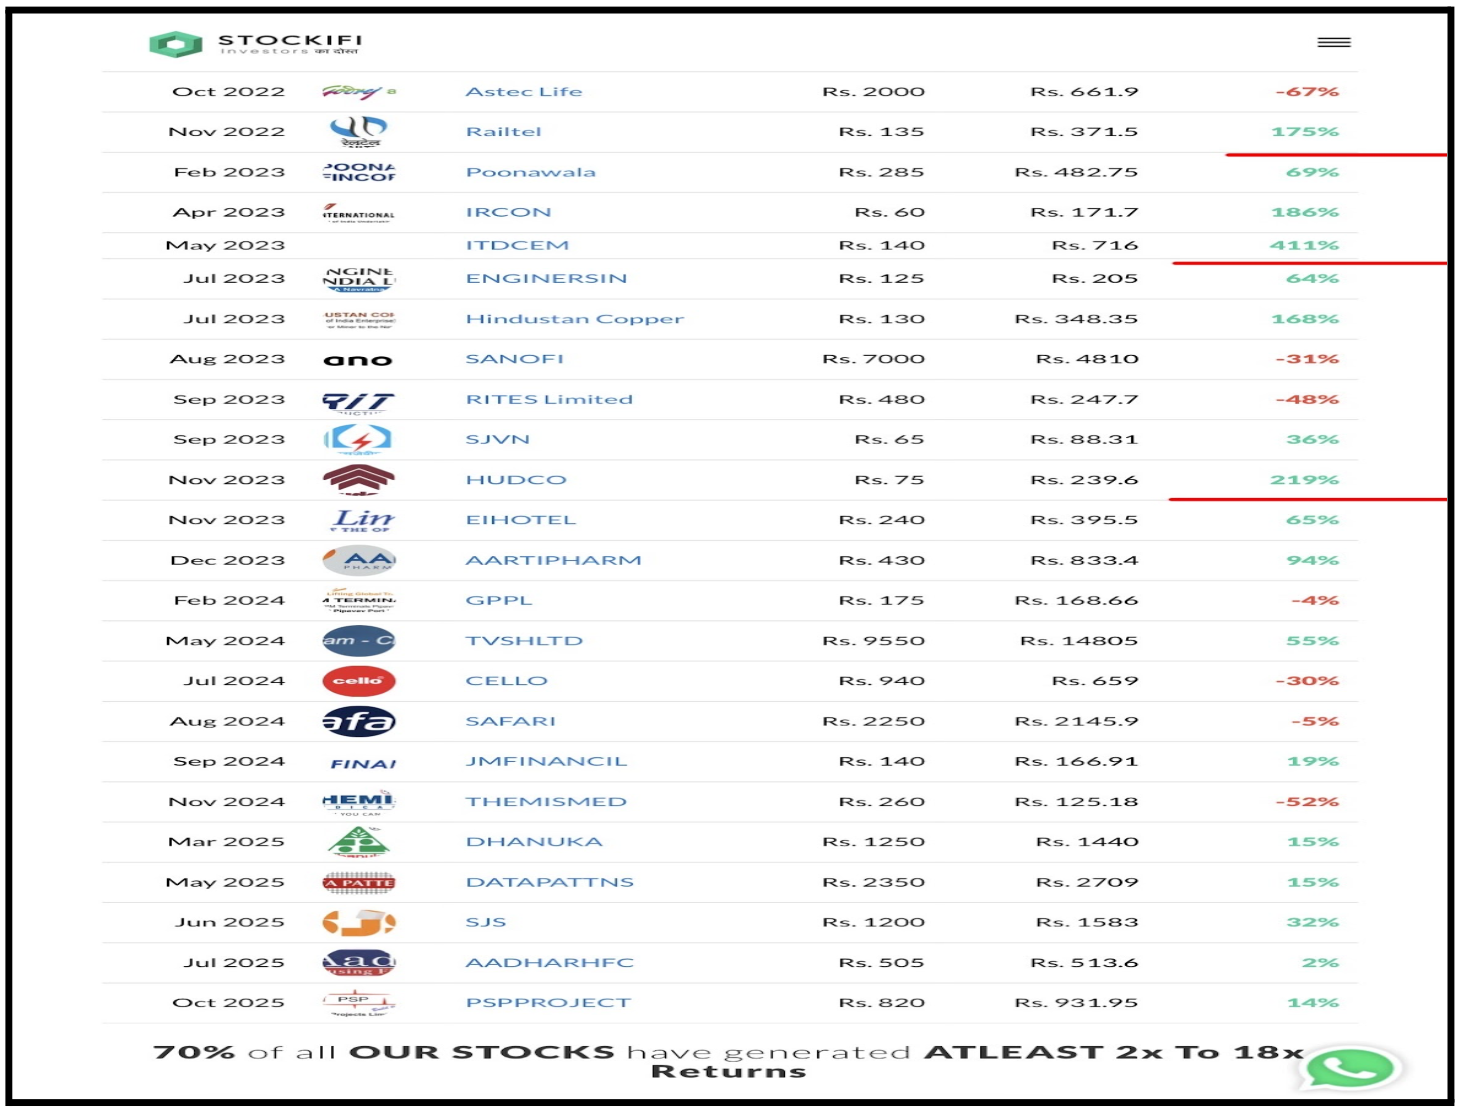Select the 'Rs. 371.5' price text
Viewport: 1462px width, 1114px height.
[x=1084, y=132]
